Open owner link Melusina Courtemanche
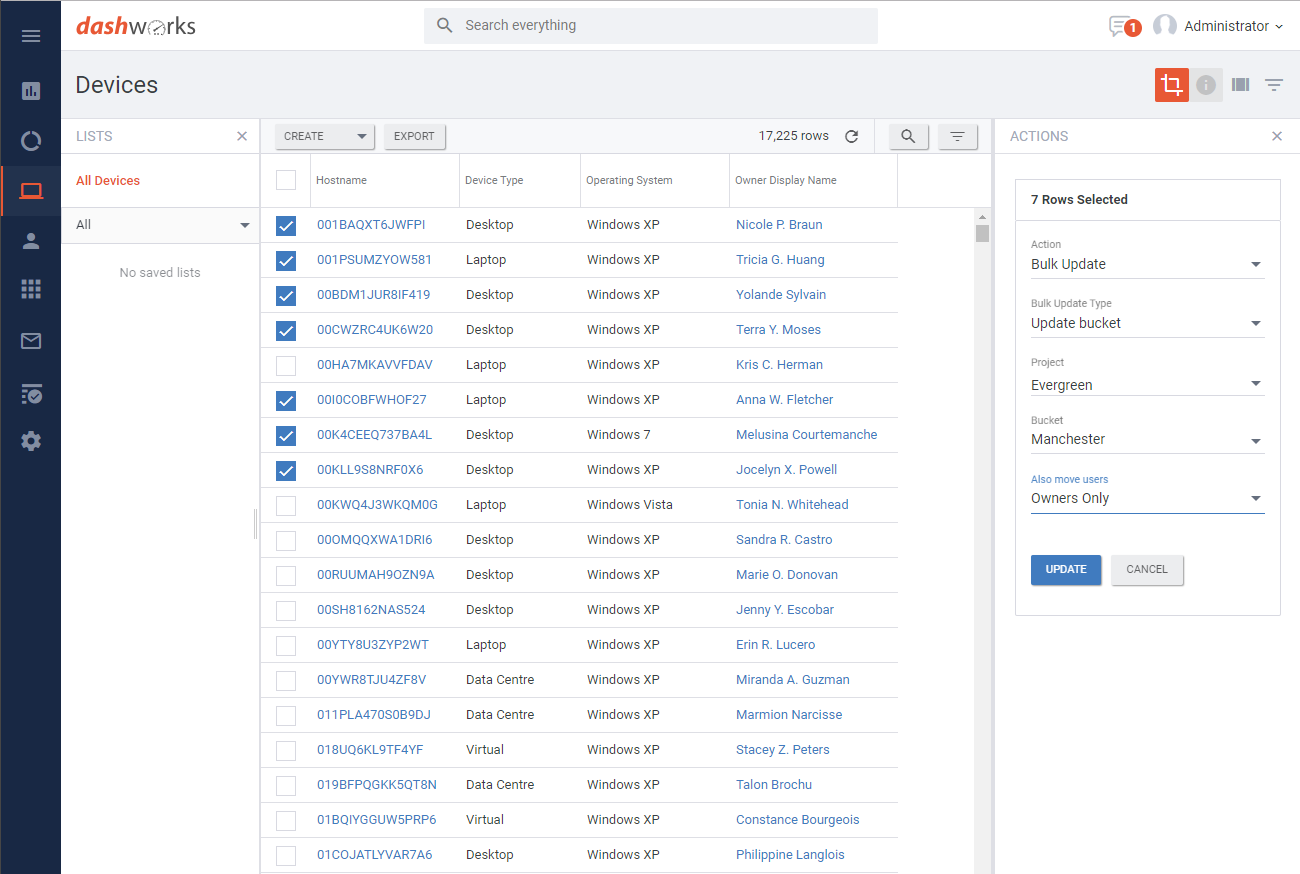Image resolution: width=1300 pixels, height=874 pixels. click(x=807, y=435)
